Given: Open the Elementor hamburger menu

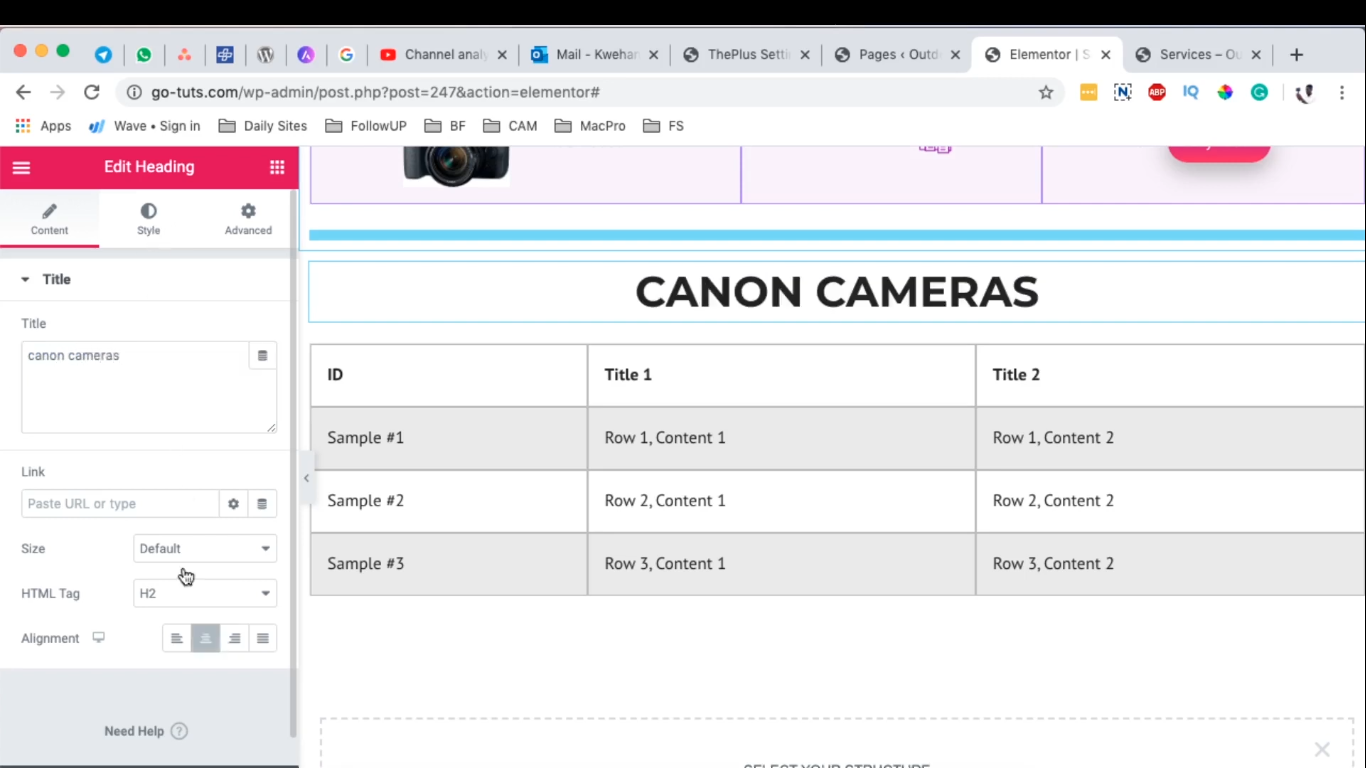Looking at the screenshot, I should [x=21, y=167].
